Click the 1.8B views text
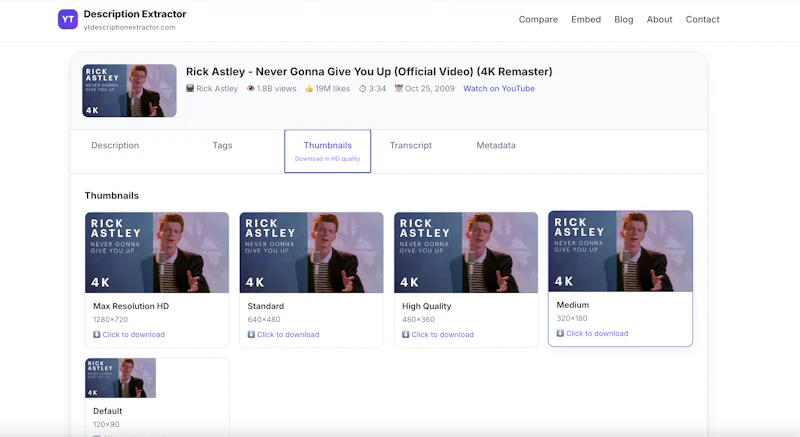 coord(277,88)
